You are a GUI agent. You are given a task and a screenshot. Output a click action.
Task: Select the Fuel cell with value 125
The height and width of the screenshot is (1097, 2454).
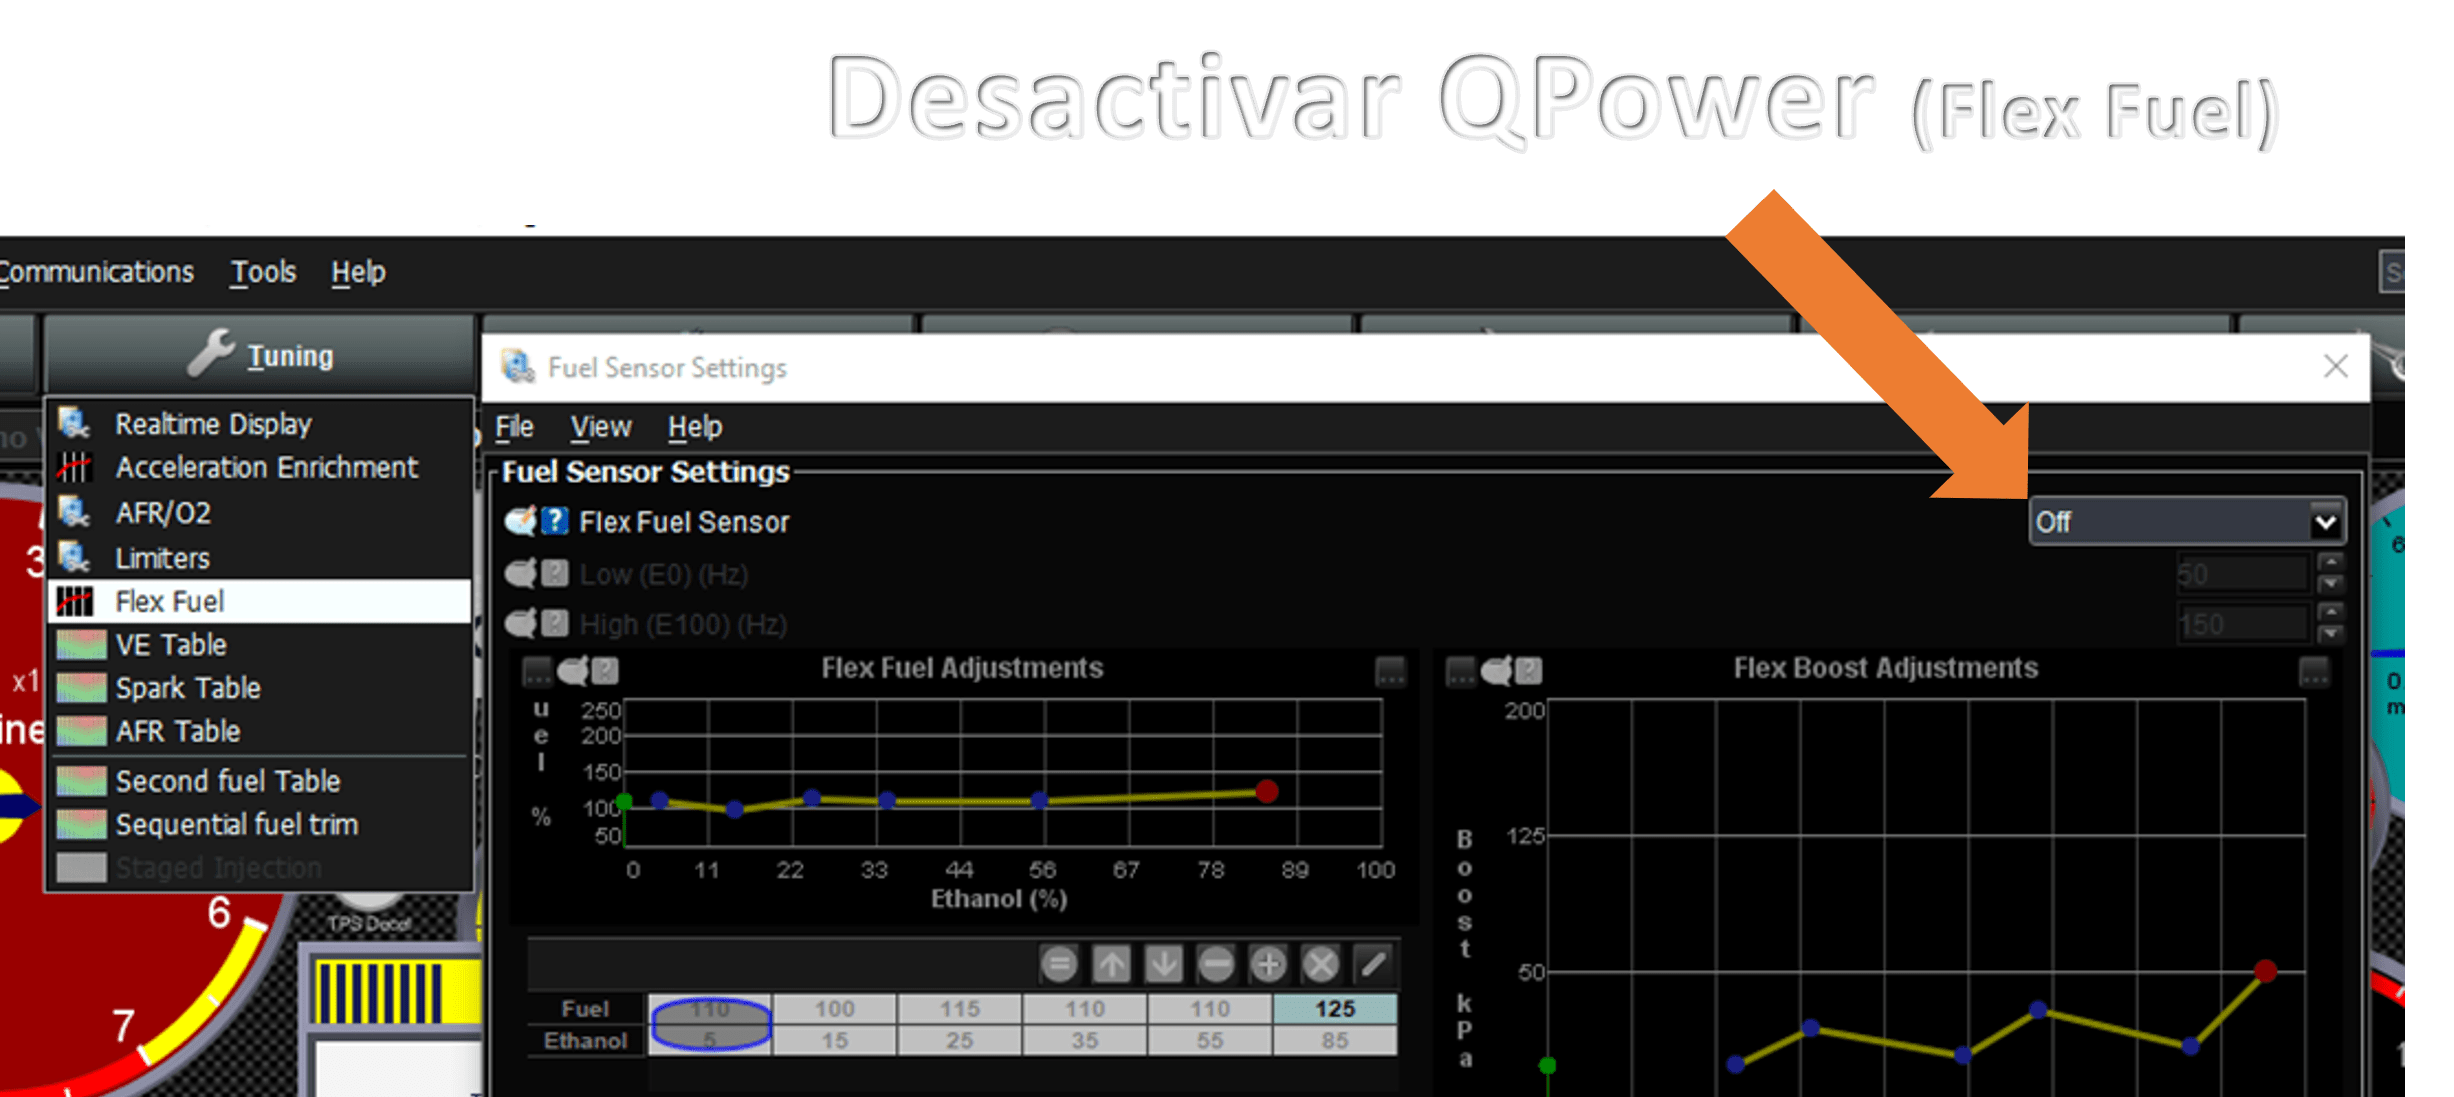(x=1335, y=1008)
